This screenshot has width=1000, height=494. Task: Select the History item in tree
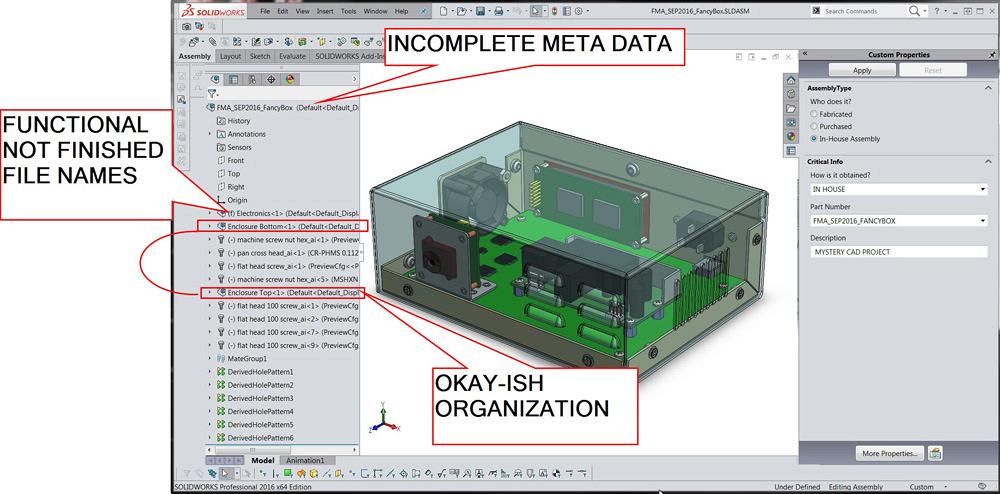click(239, 120)
